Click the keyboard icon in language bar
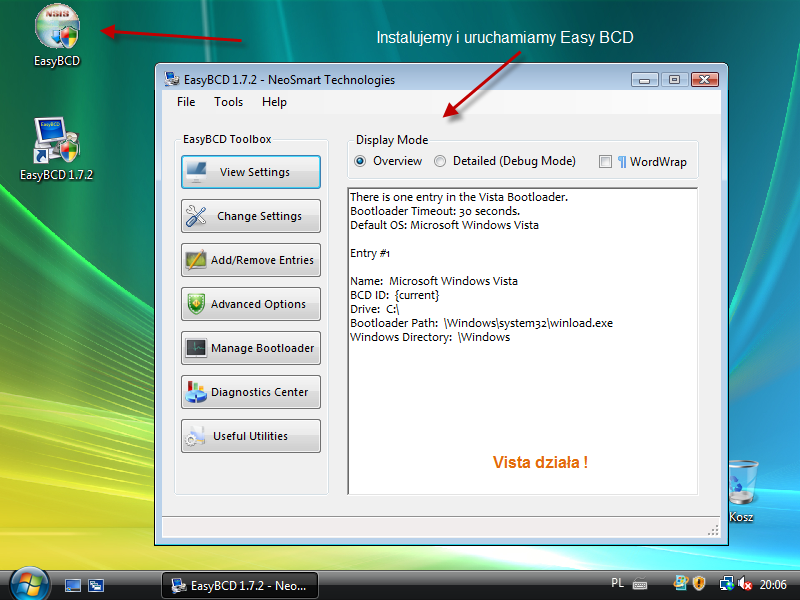The width and height of the screenshot is (800, 600). (x=640, y=584)
